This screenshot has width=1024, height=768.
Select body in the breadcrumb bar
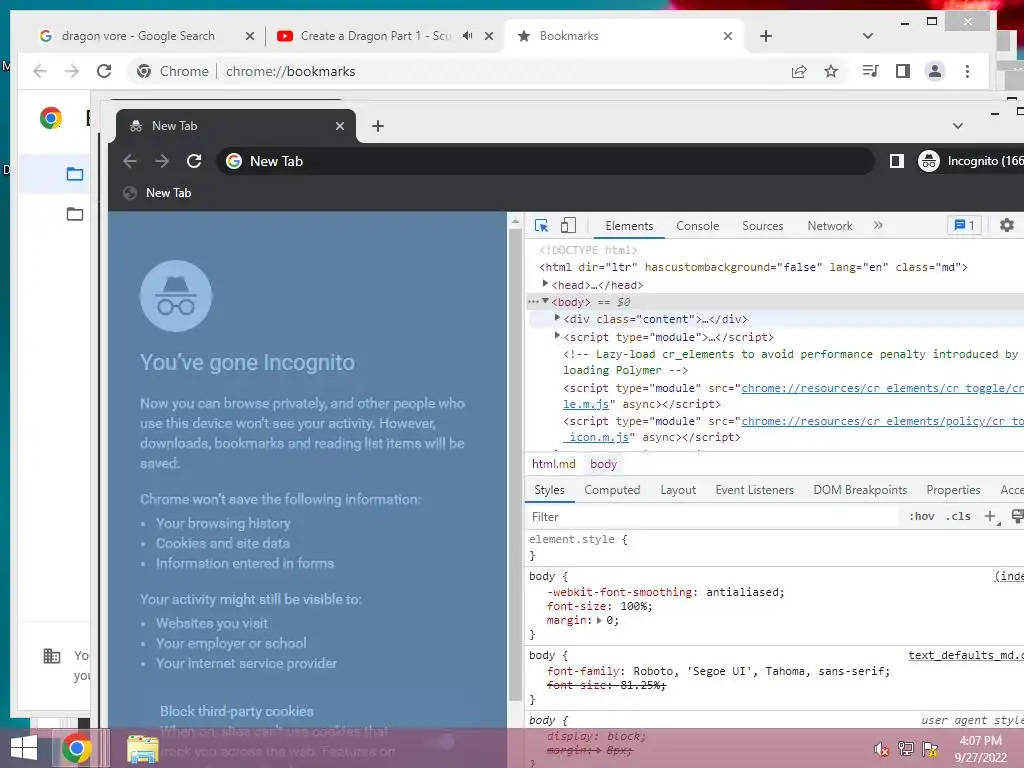click(603, 464)
